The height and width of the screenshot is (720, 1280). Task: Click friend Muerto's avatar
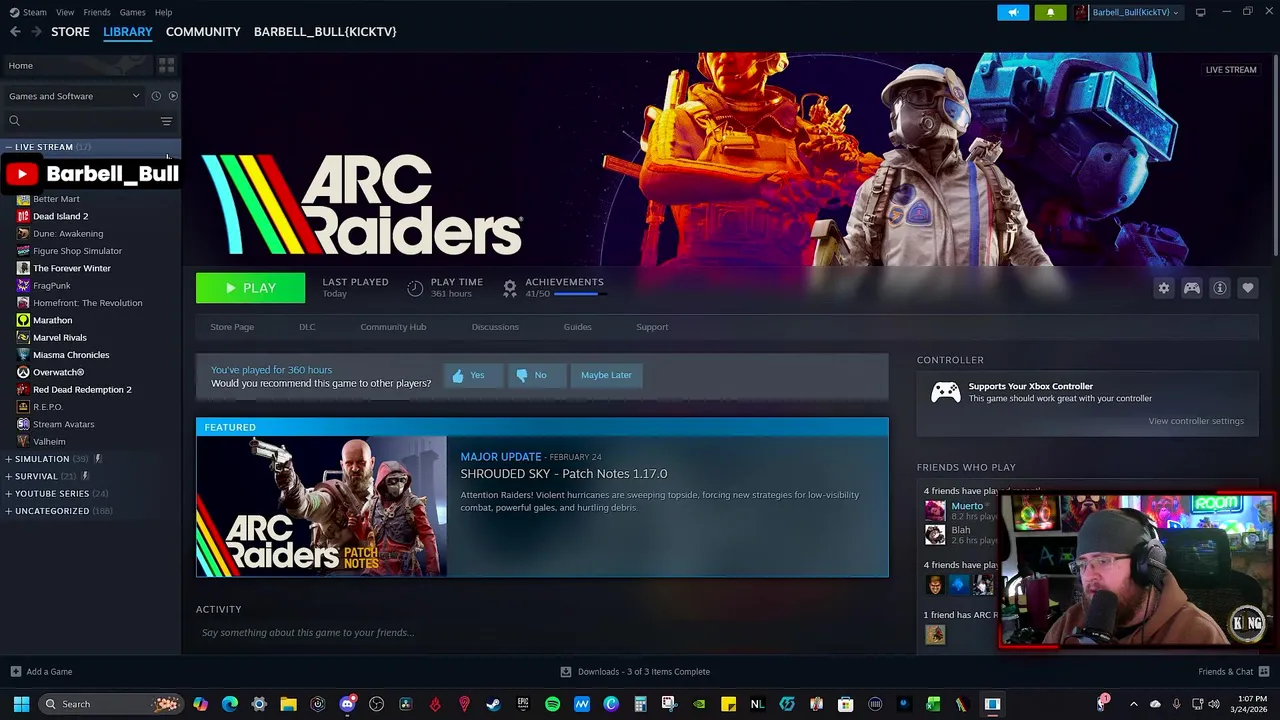pos(935,511)
